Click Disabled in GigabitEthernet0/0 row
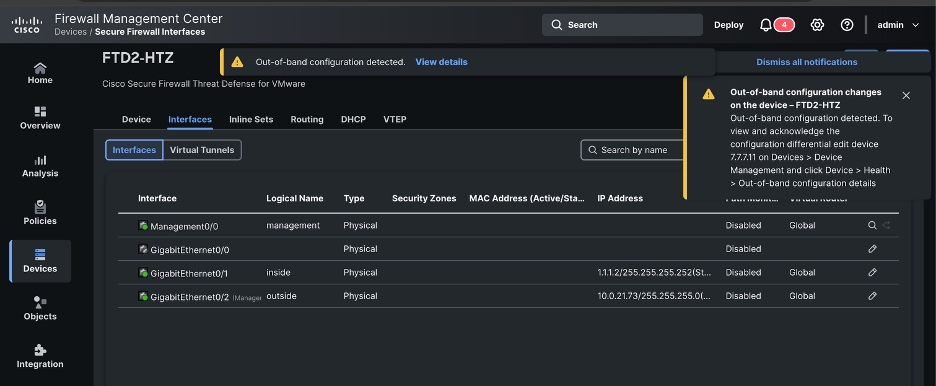Image resolution: width=936 pixels, height=386 pixels. click(x=743, y=249)
